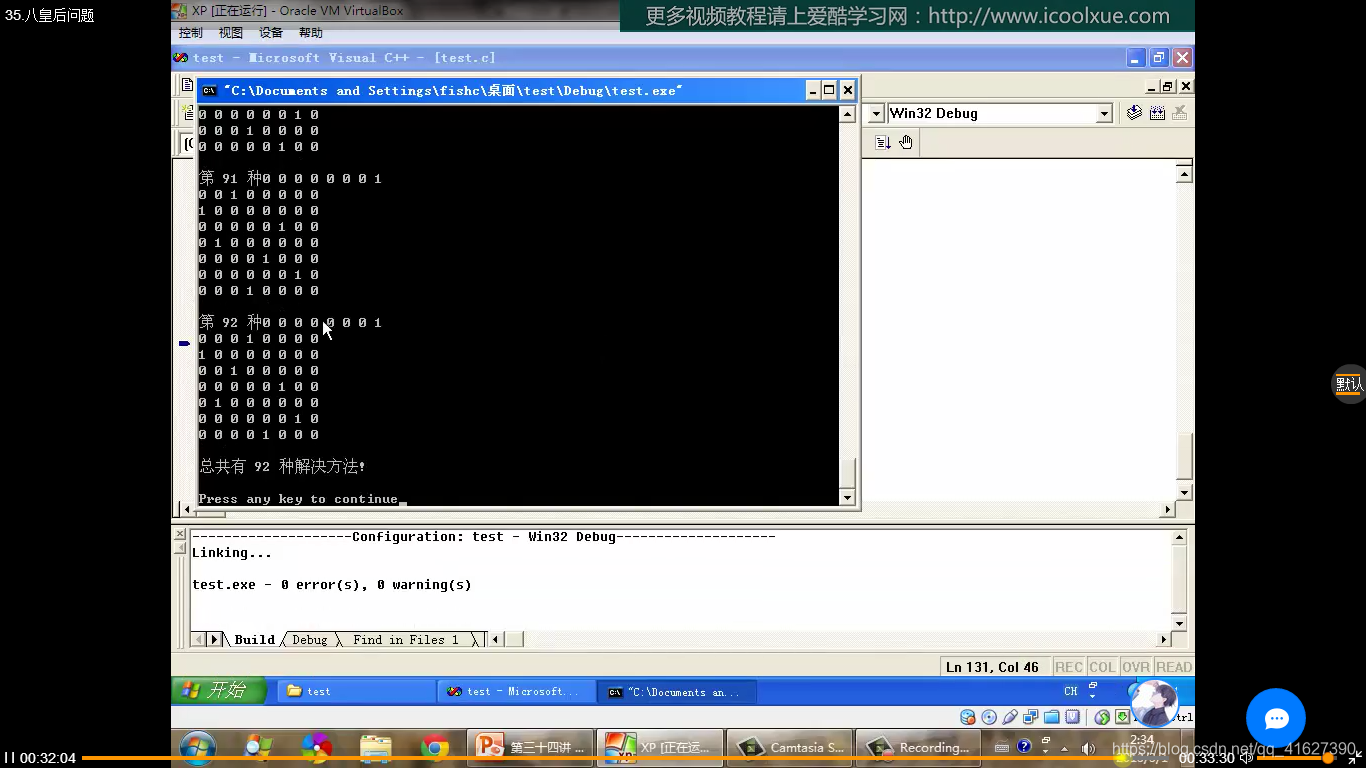
Task: Click the OVR indicator in the status bar
Action: (x=1135, y=667)
